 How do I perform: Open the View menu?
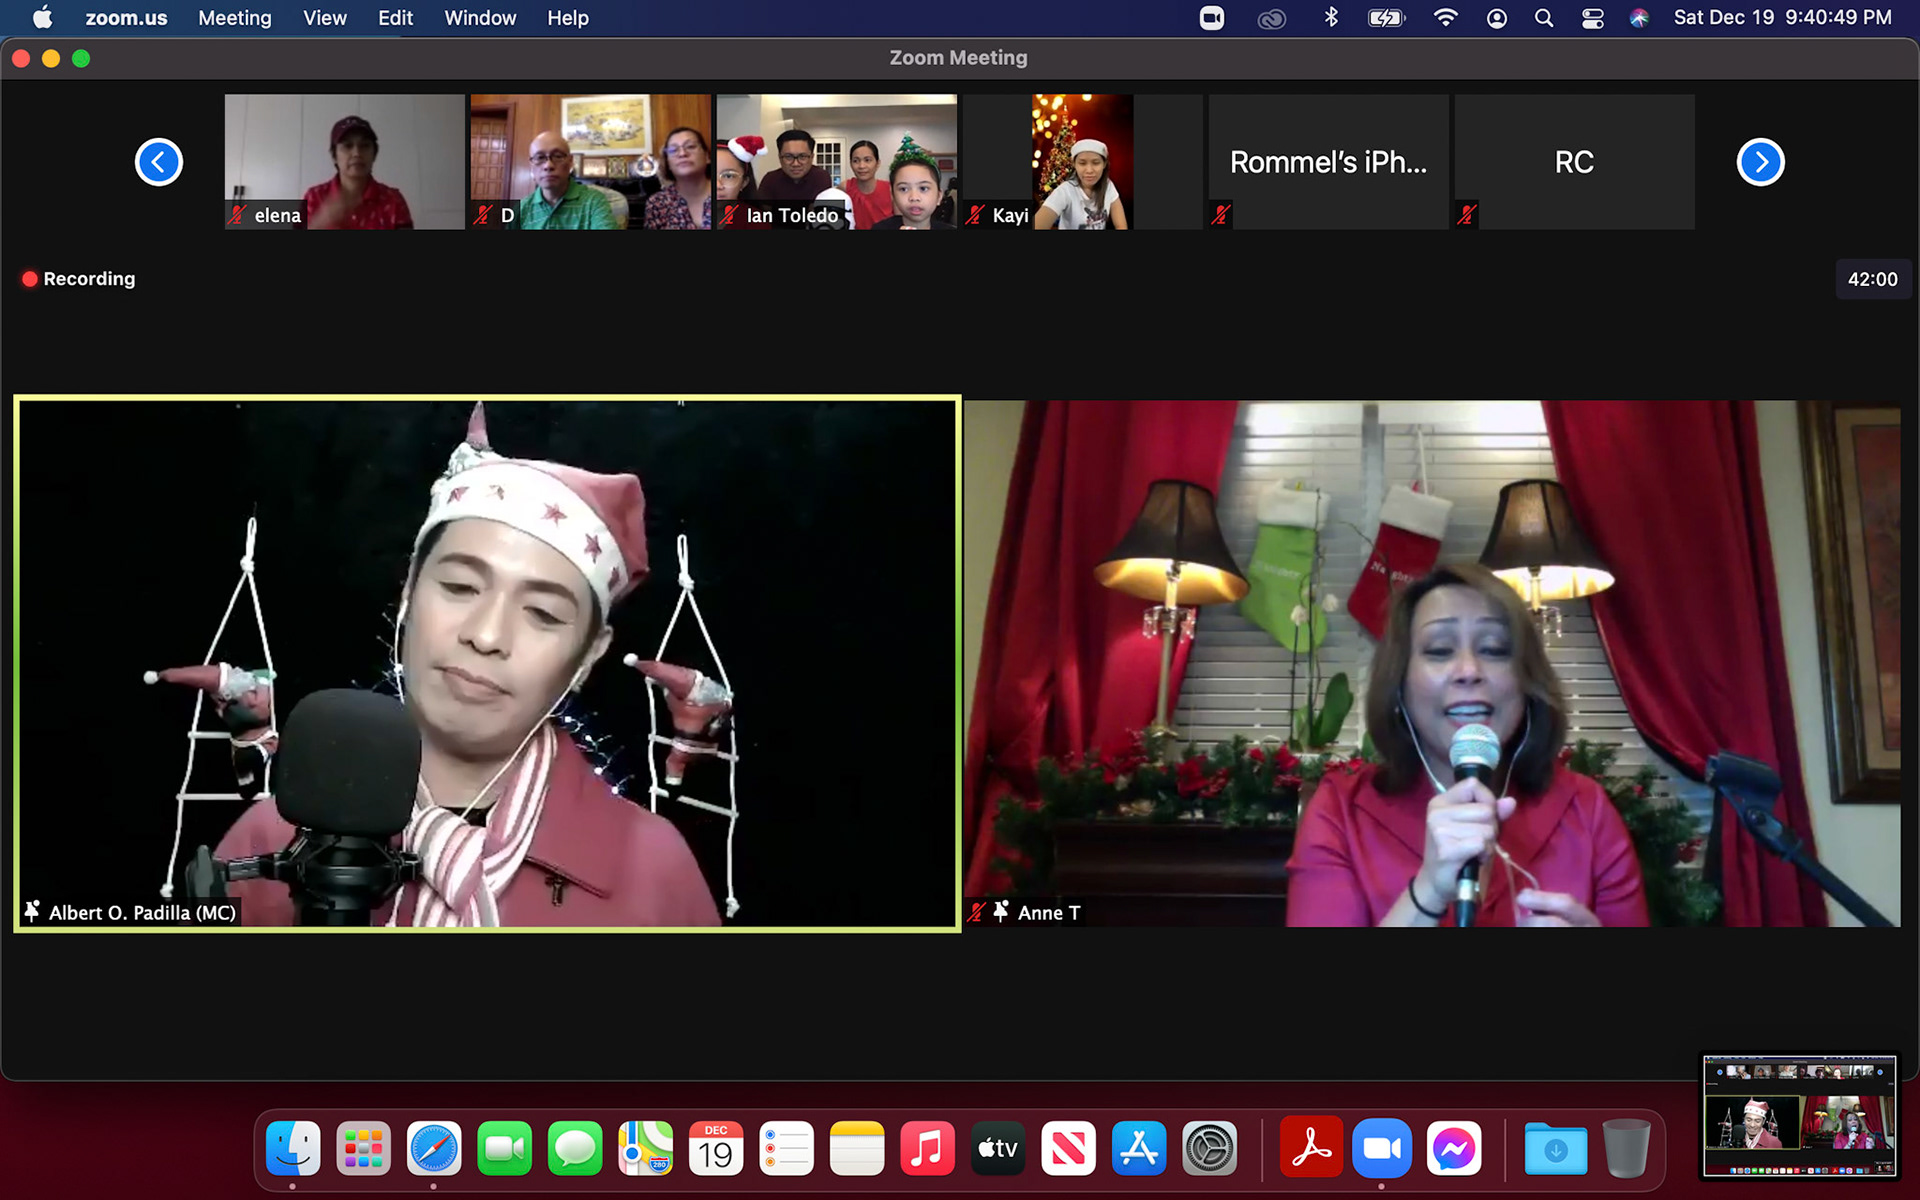coord(324,18)
